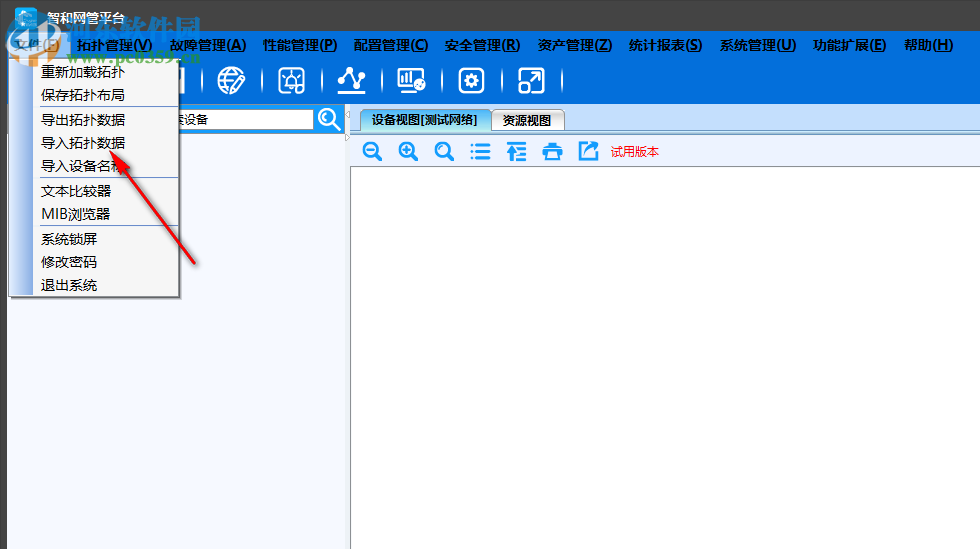Click the device search magnifier button

coord(329,119)
